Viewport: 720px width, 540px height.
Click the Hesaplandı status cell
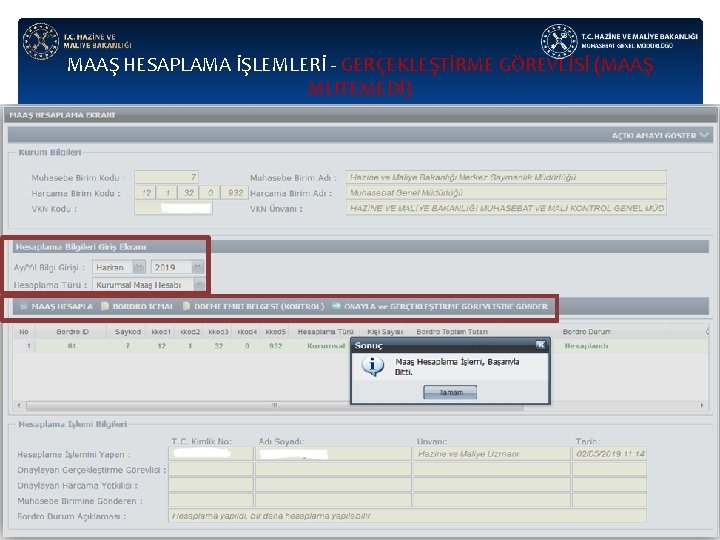pos(586,346)
